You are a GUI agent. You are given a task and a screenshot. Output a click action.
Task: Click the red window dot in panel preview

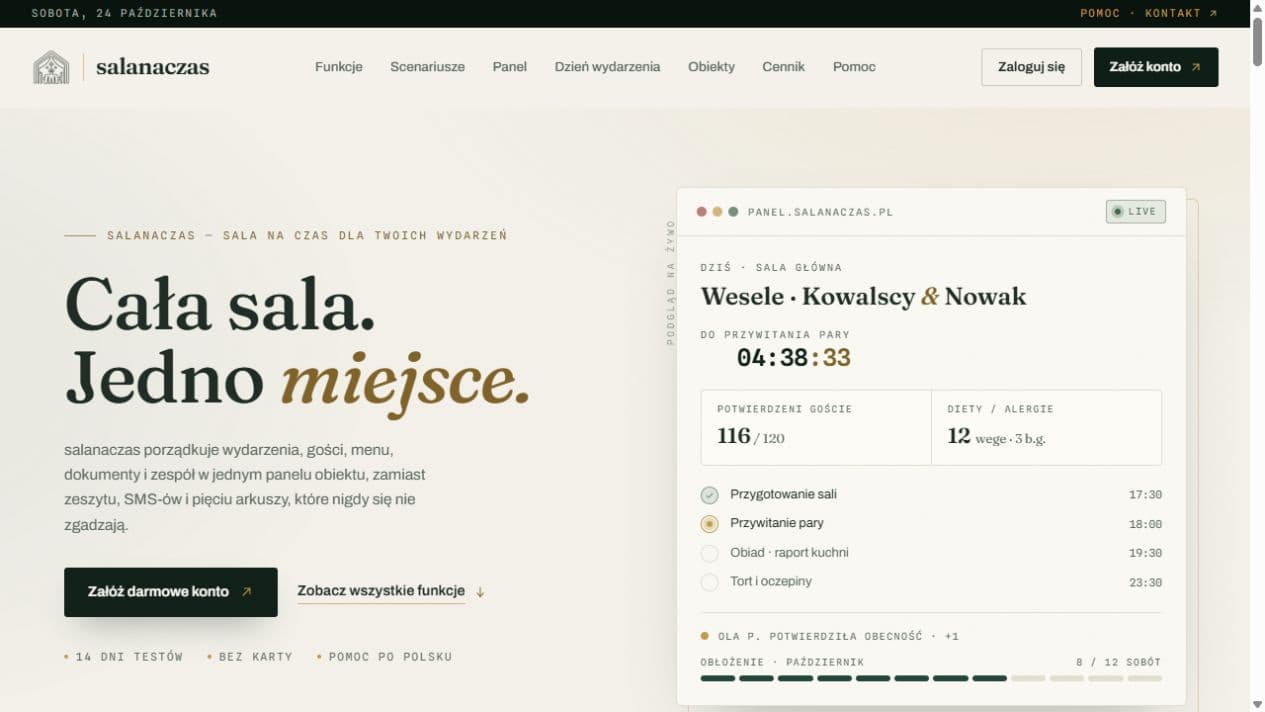pos(702,212)
